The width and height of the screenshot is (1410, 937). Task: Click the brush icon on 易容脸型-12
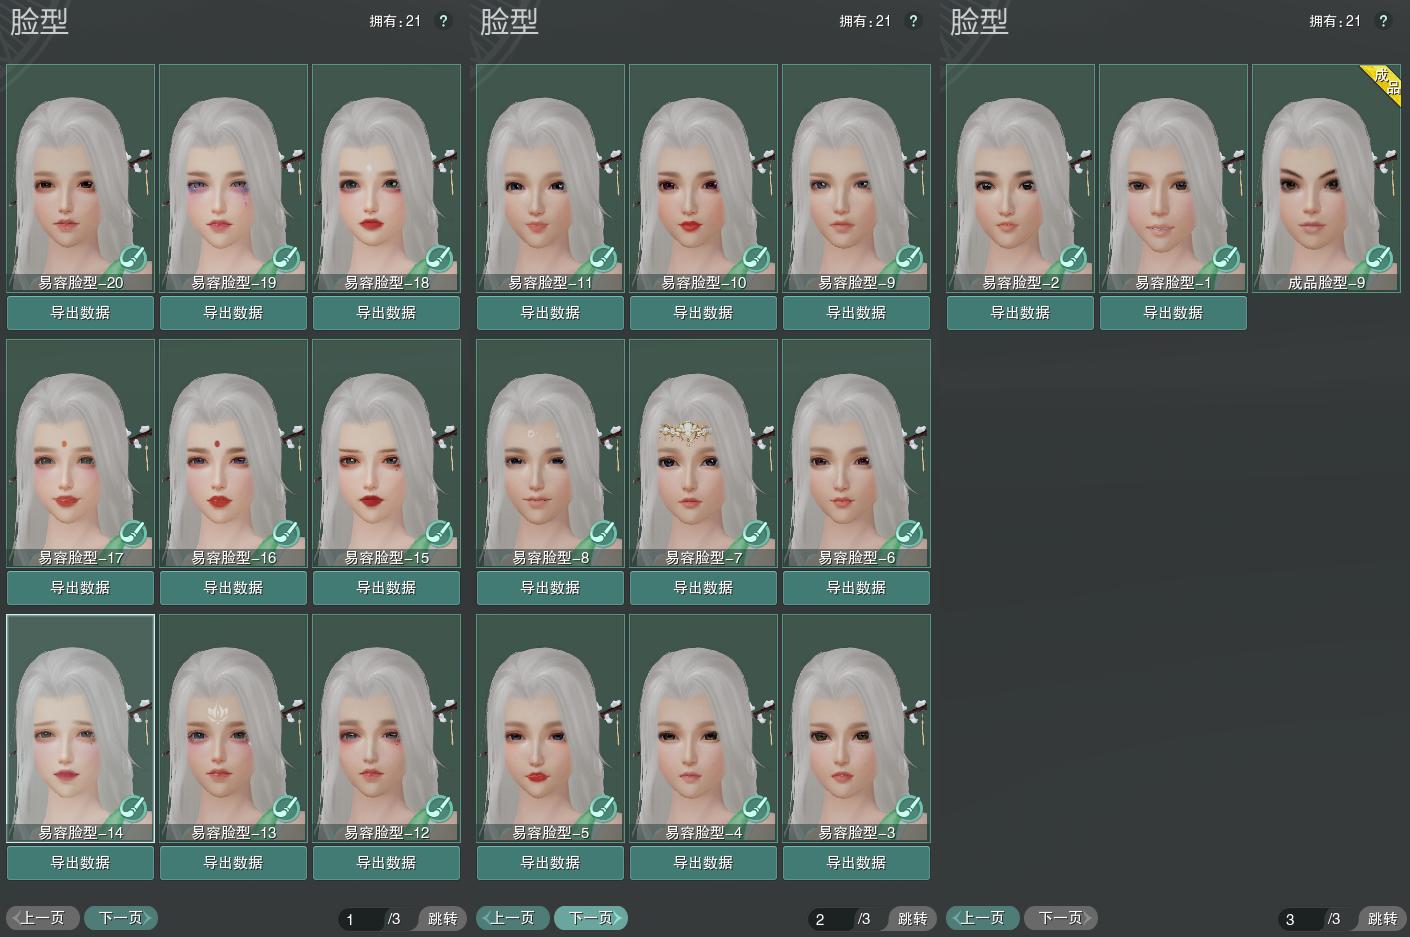tap(439, 809)
